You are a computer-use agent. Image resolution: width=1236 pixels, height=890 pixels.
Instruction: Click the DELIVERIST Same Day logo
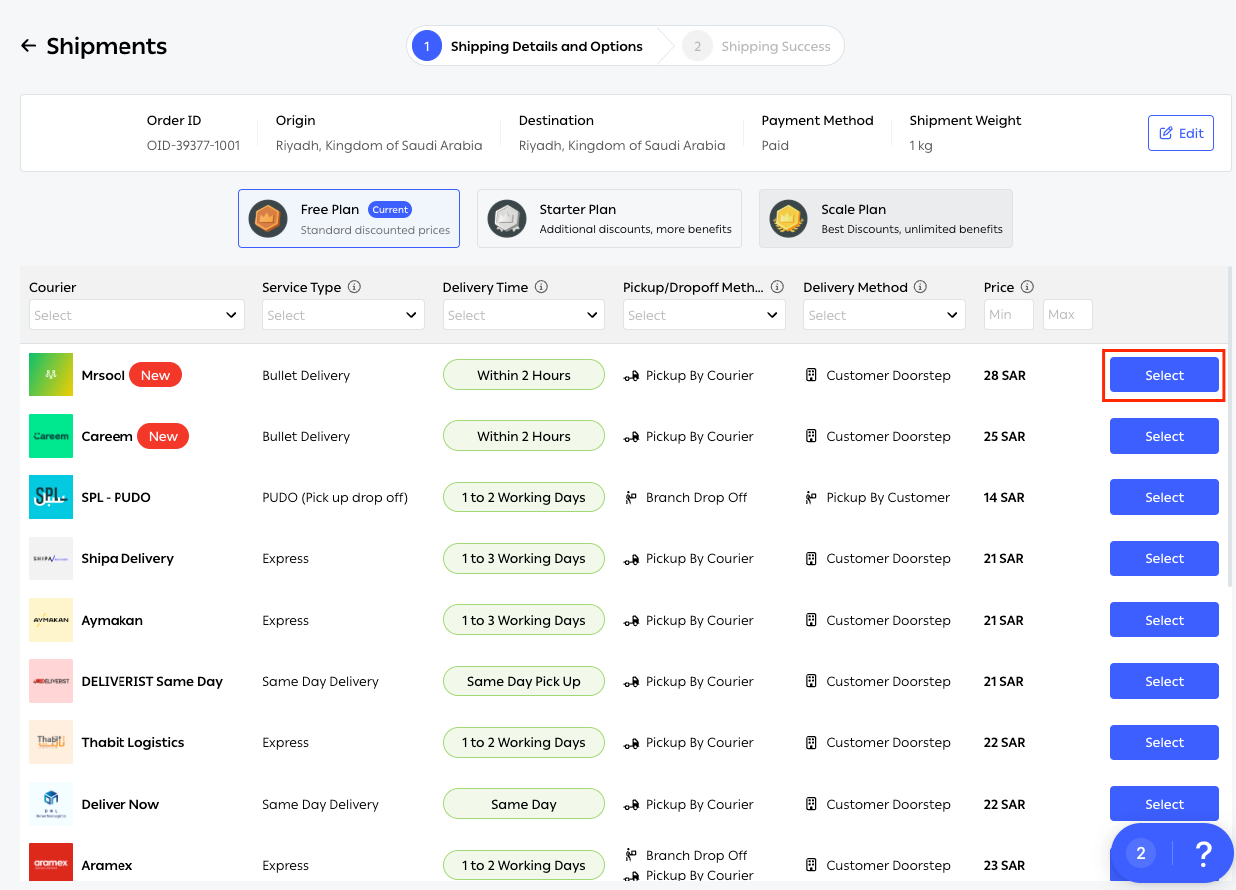(x=51, y=681)
